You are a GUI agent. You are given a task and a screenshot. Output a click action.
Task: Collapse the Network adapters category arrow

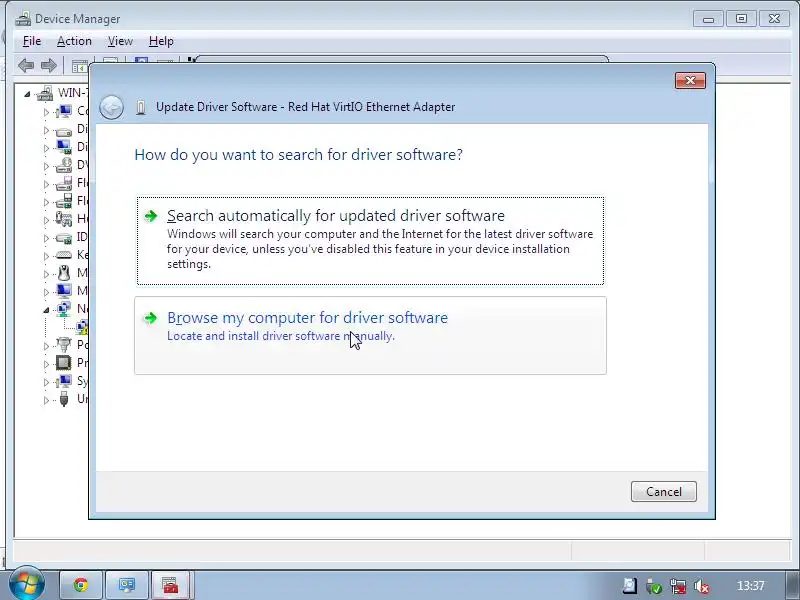click(x=46, y=310)
